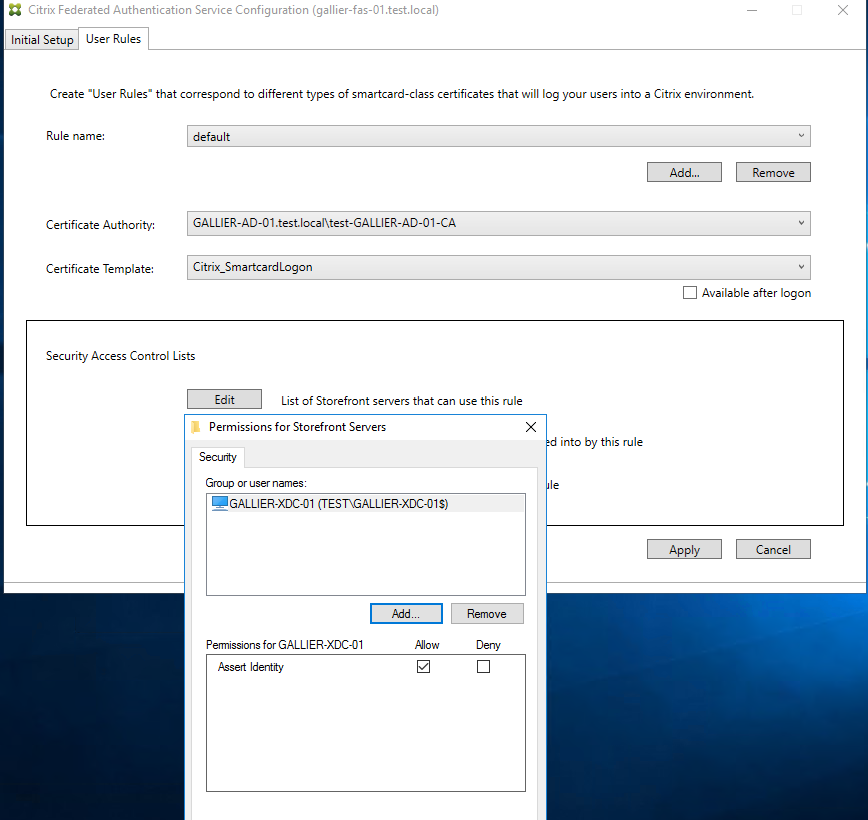Click the Certificate Authority label
The height and width of the screenshot is (820, 868).
[x=100, y=225]
